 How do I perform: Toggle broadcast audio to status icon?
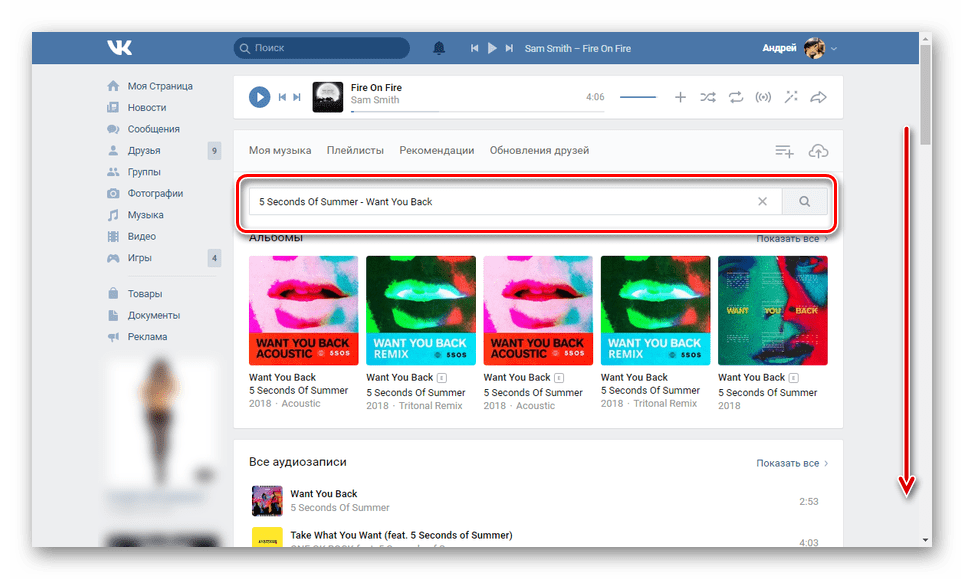763,97
